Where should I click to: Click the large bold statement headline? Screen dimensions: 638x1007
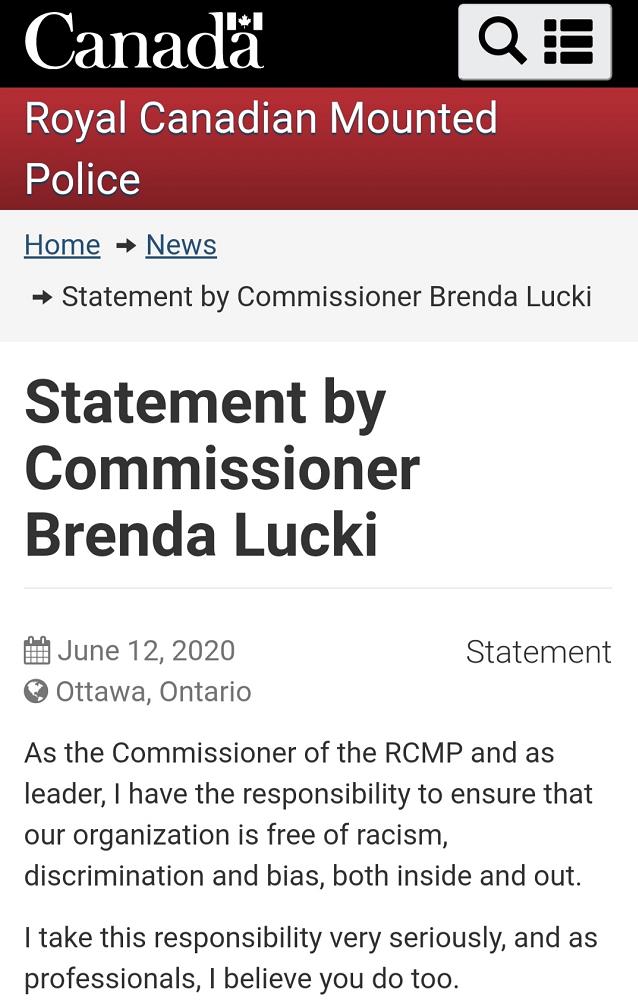(x=222, y=468)
